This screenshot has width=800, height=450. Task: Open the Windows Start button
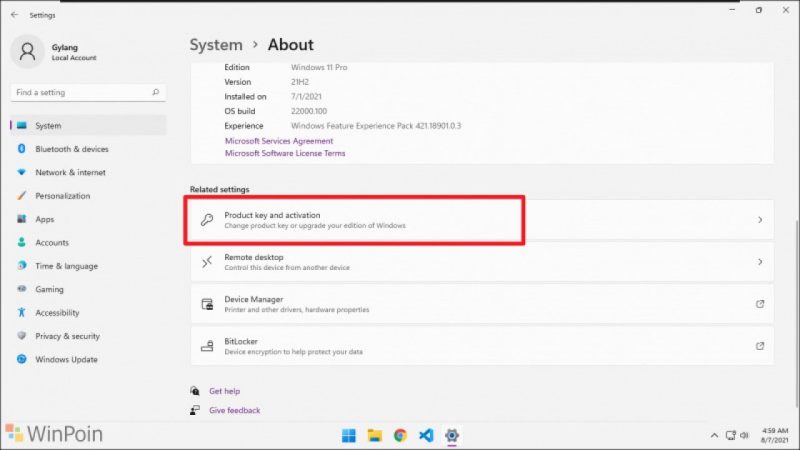coord(349,435)
